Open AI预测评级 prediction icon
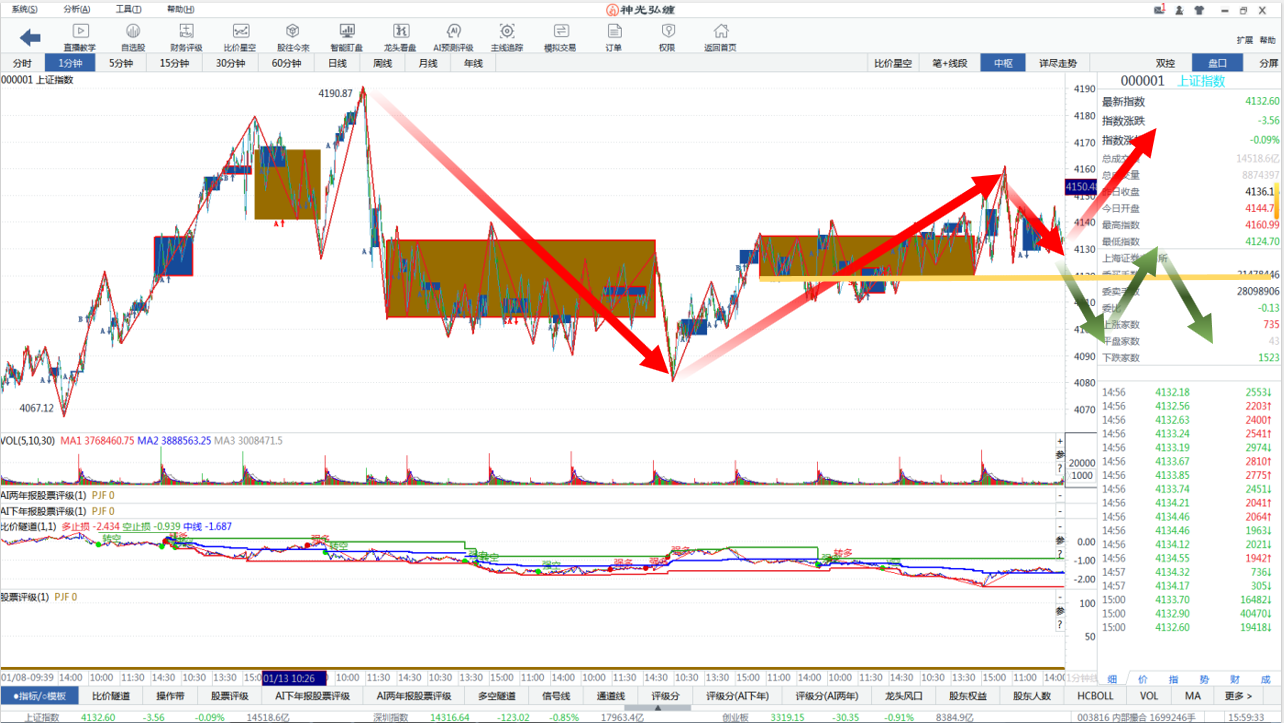1284x723 pixels. pyautogui.click(x=453, y=38)
